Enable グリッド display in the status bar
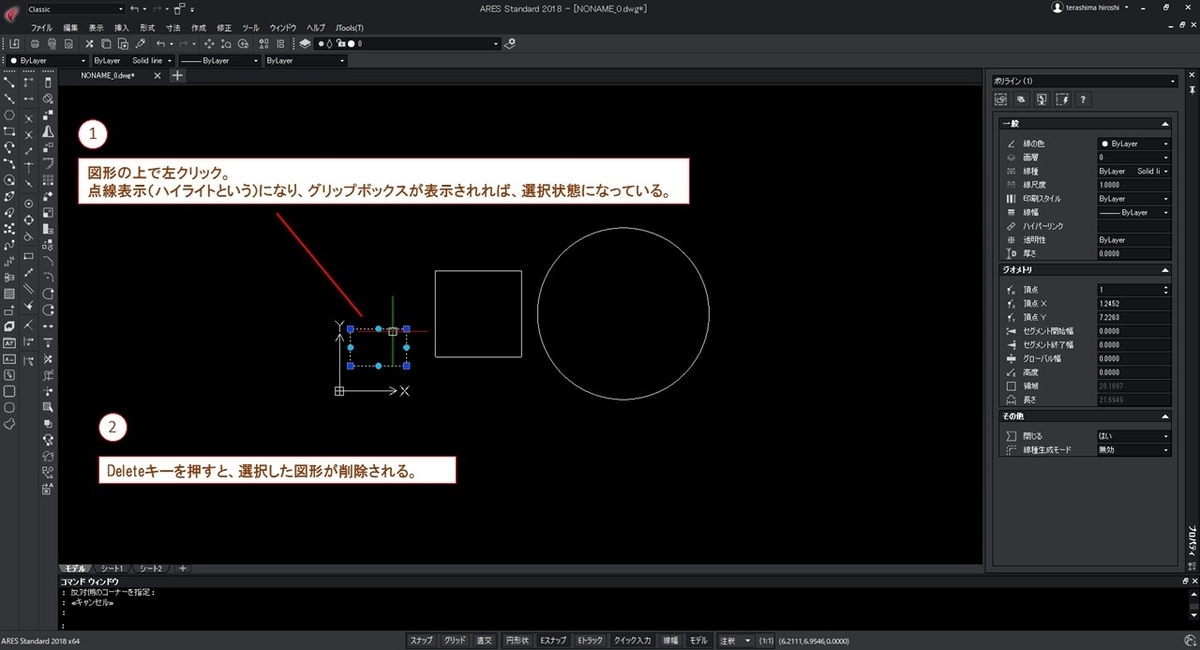 click(x=456, y=640)
